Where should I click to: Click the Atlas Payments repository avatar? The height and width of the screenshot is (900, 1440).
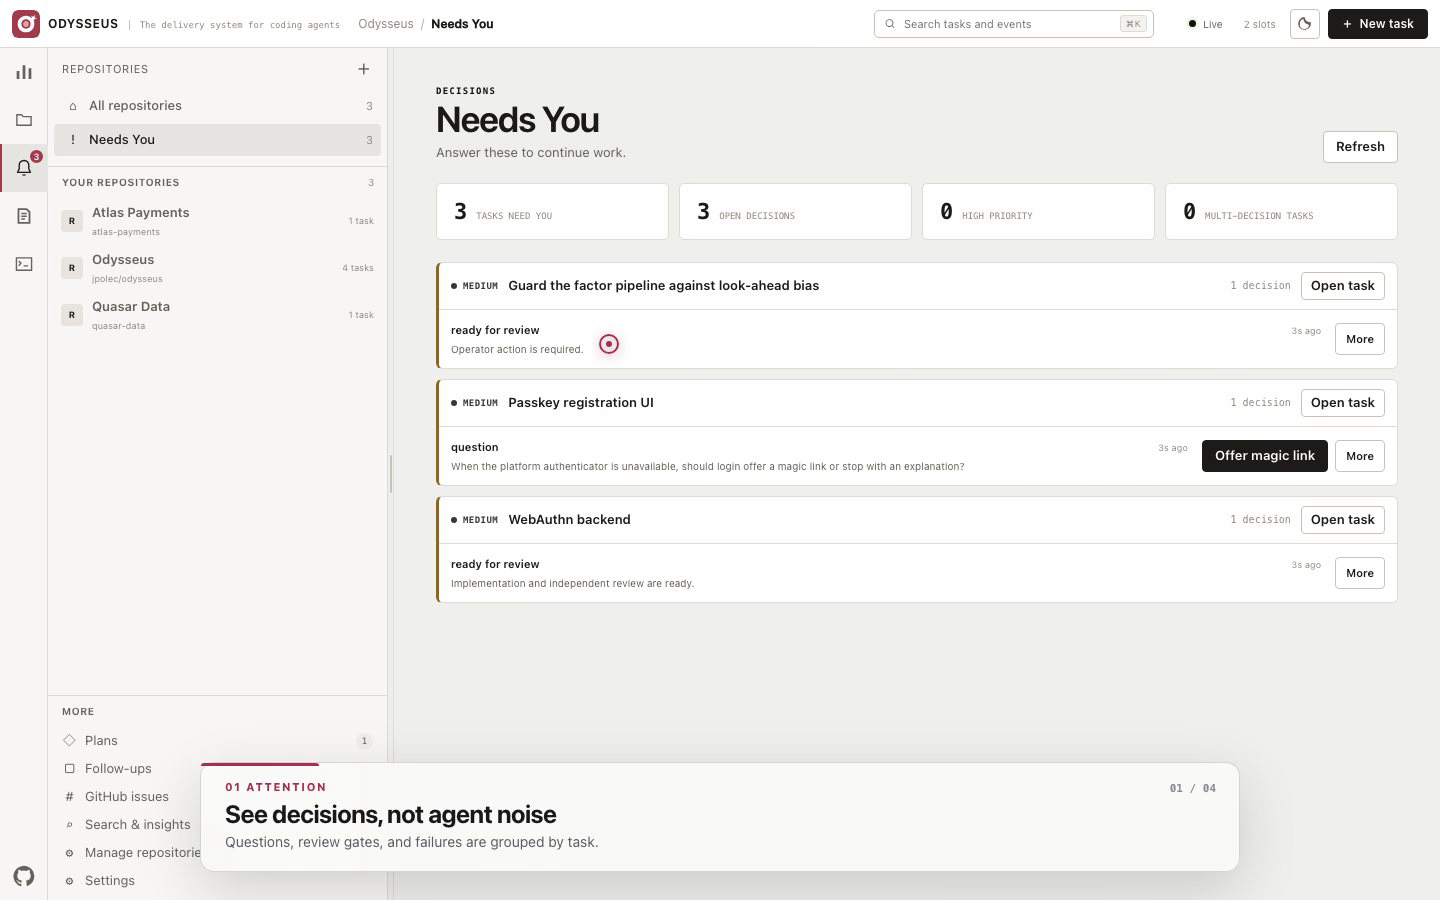72,221
